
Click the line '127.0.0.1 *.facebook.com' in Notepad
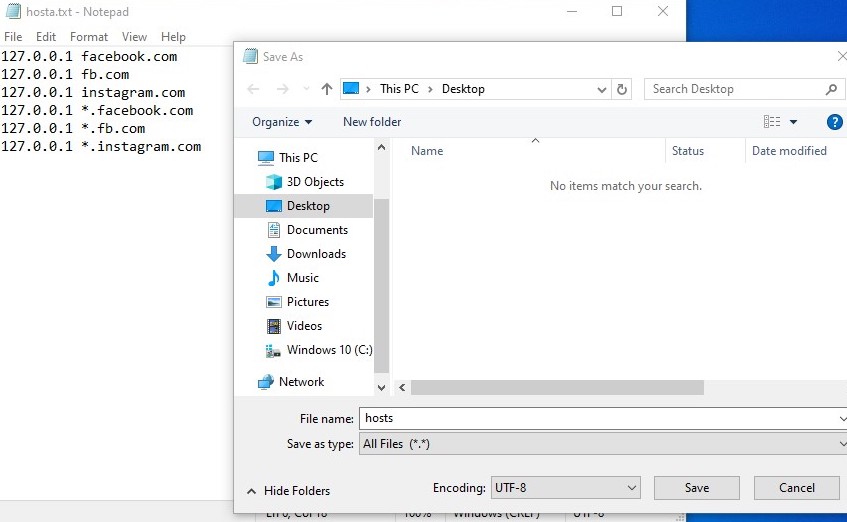click(x=97, y=110)
